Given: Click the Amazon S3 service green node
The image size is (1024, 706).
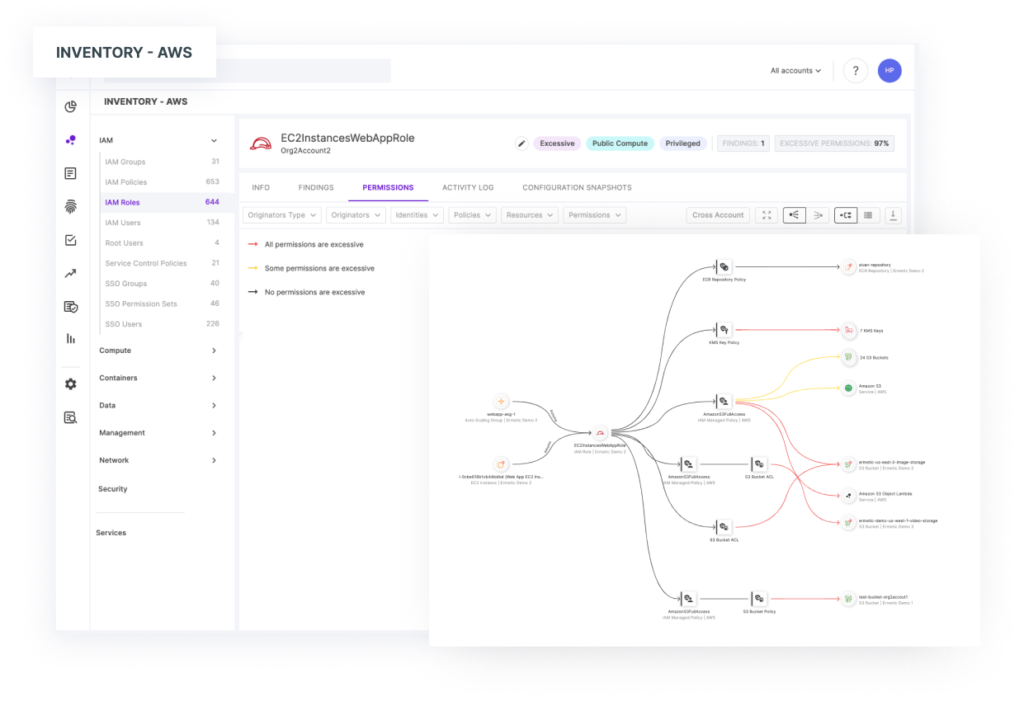Looking at the screenshot, I should [848, 388].
